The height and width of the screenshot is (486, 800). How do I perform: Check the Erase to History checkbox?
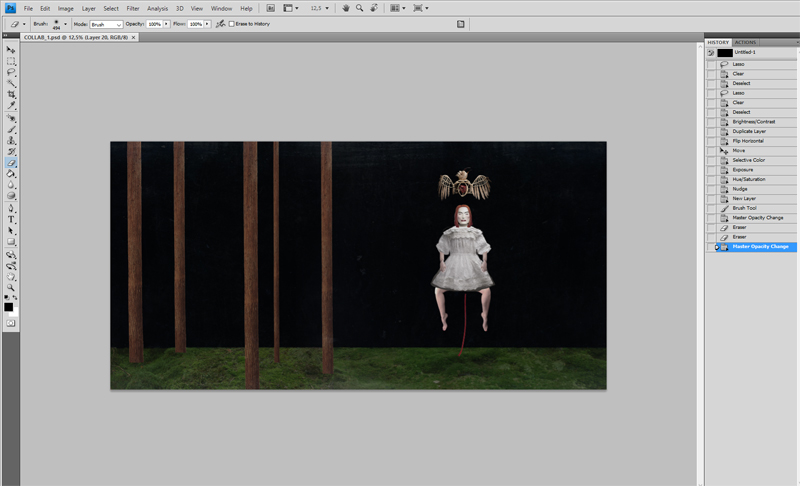click(x=232, y=23)
